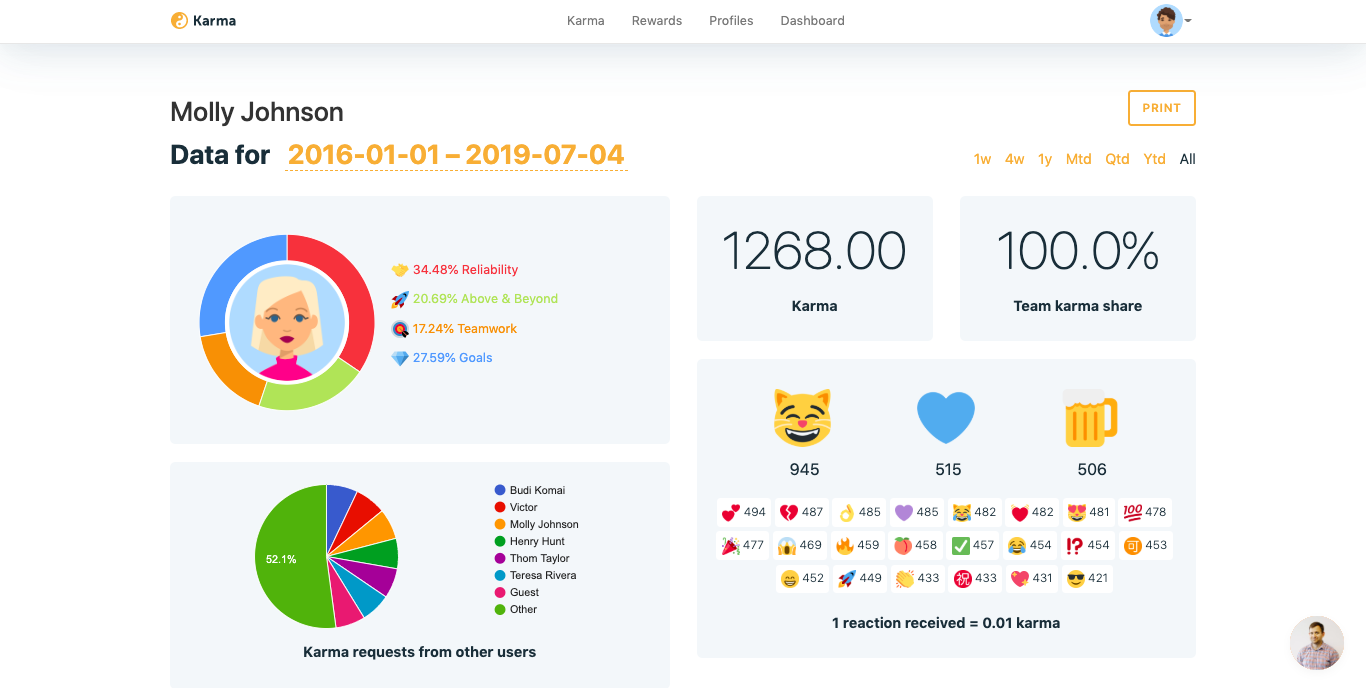Select the screaming face reaction showing 469

[x=800, y=545]
